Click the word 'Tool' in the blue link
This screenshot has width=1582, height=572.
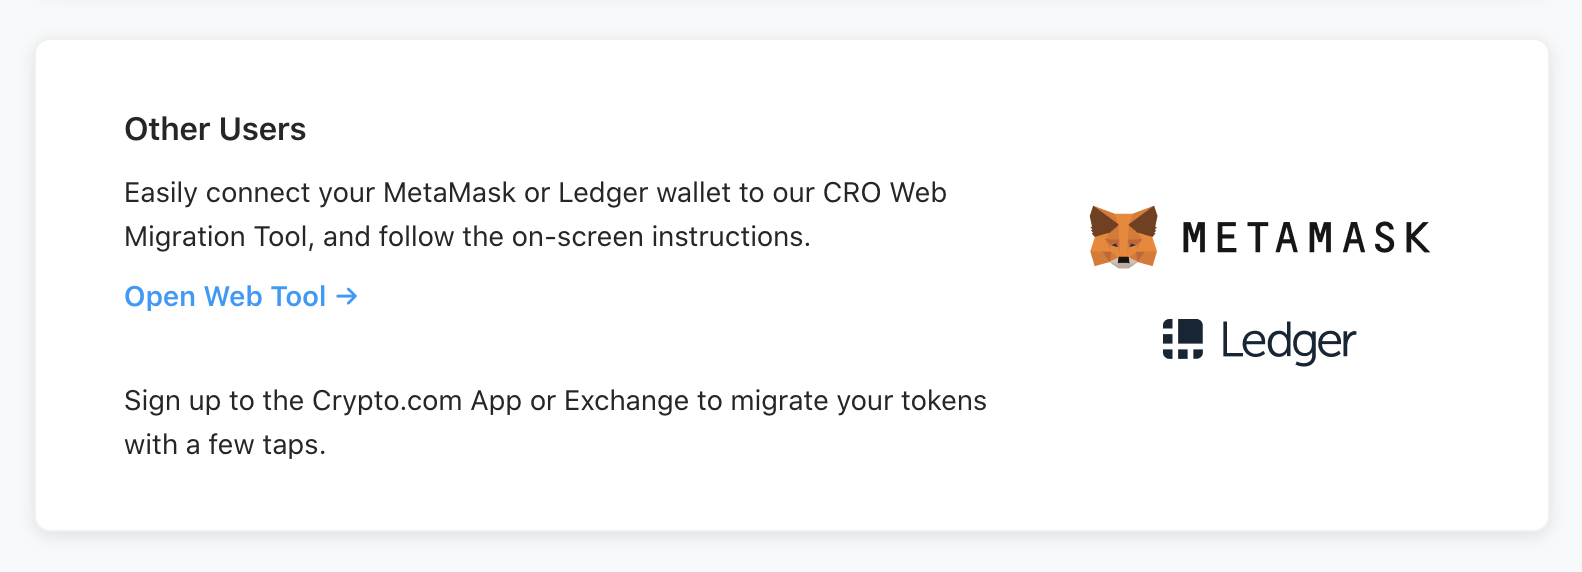tap(298, 297)
